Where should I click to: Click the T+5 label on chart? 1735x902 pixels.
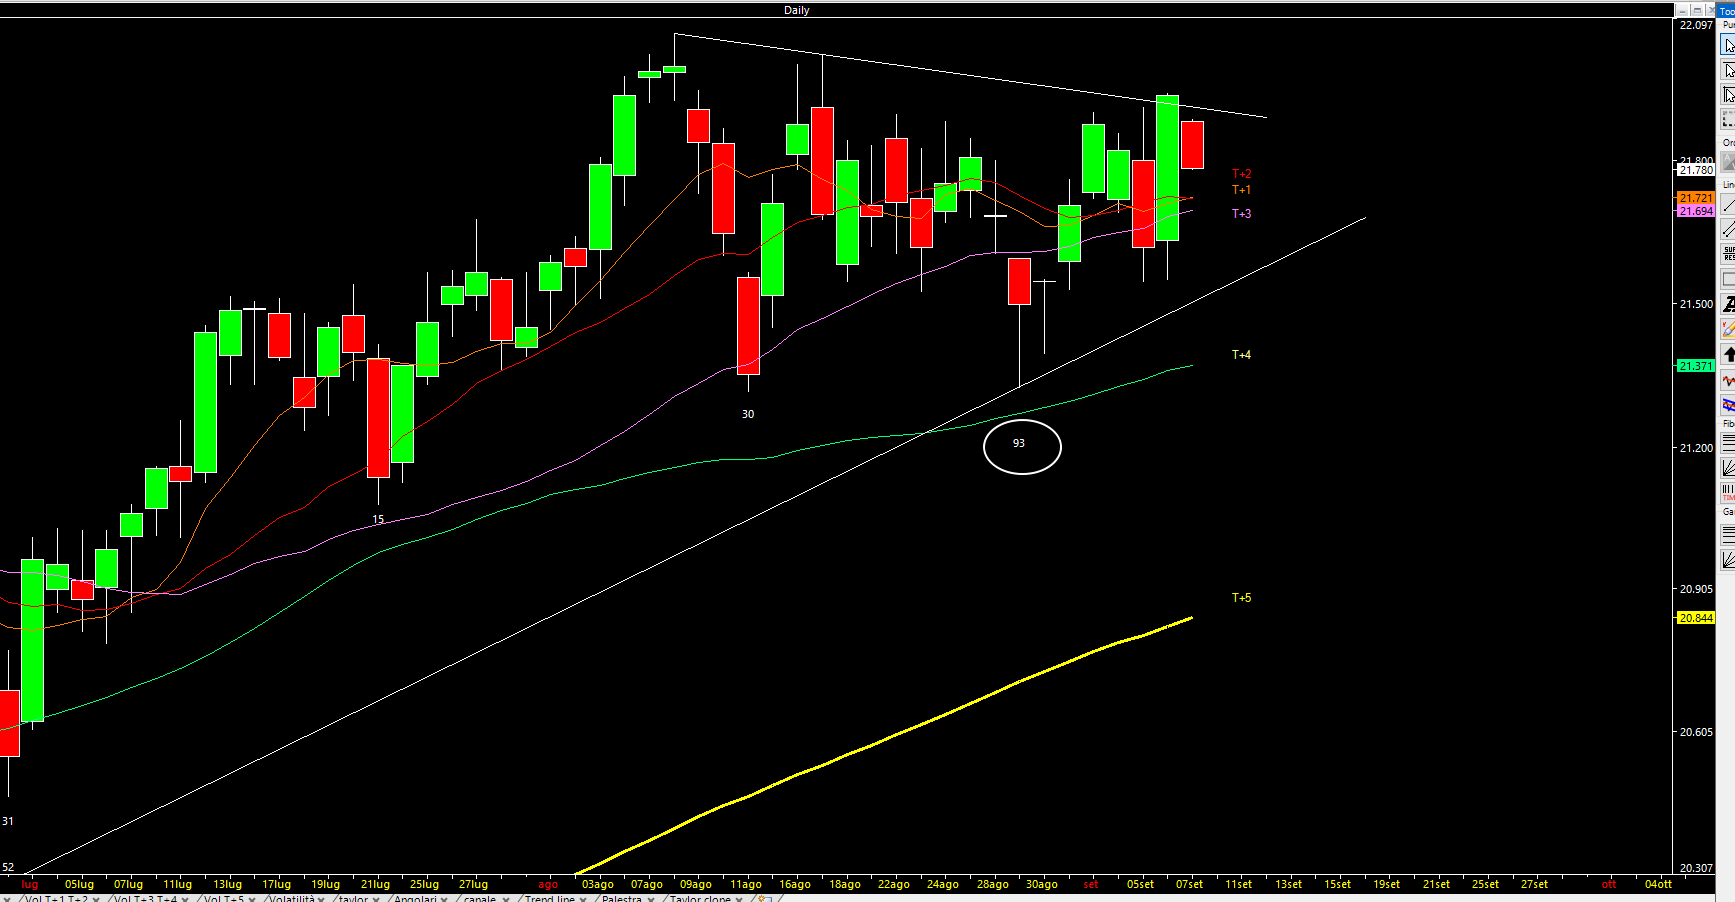click(1241, 598)
